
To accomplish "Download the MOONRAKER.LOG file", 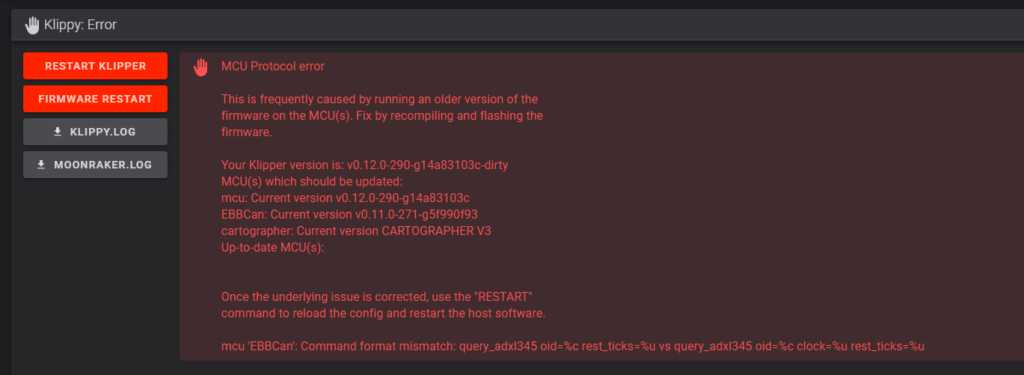I will tap(95, 165).
